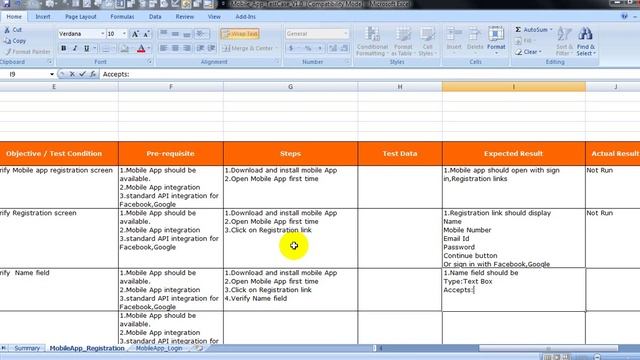This screenshot has height=360, width=640.
Task: Apply percent style format
Action: [308, 48]
